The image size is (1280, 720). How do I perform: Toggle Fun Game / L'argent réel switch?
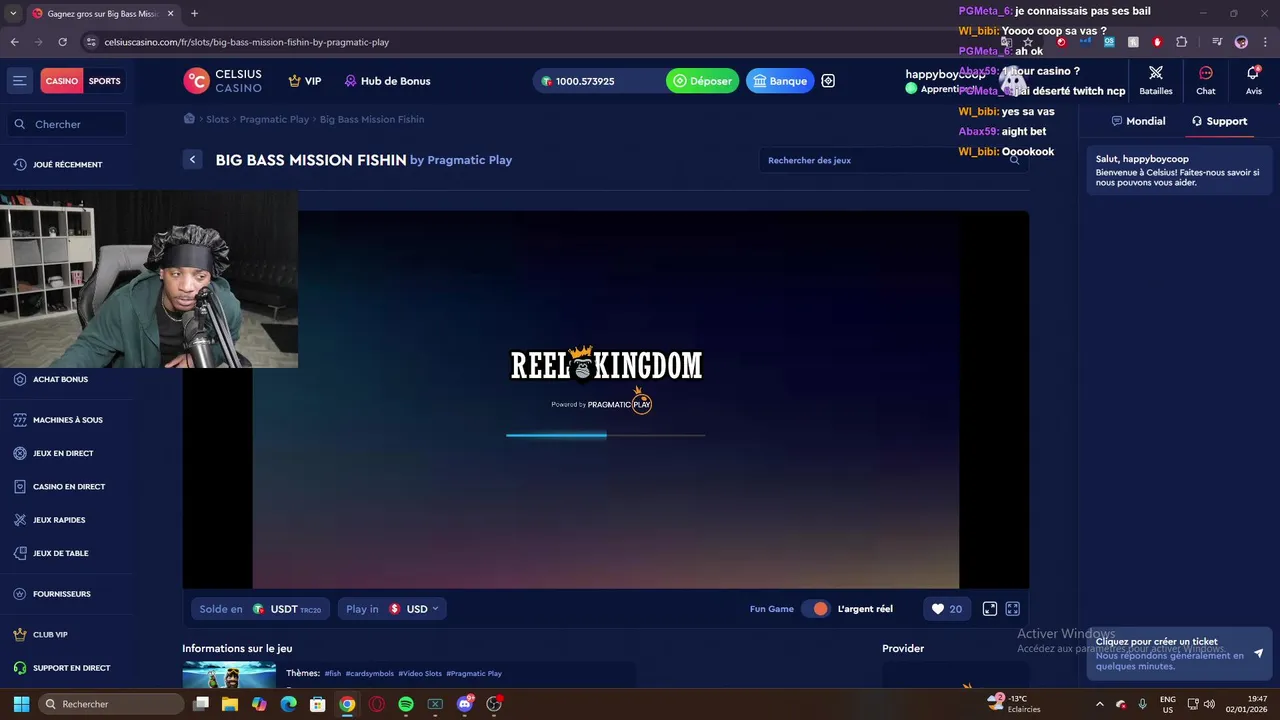[x=816, y=609]
